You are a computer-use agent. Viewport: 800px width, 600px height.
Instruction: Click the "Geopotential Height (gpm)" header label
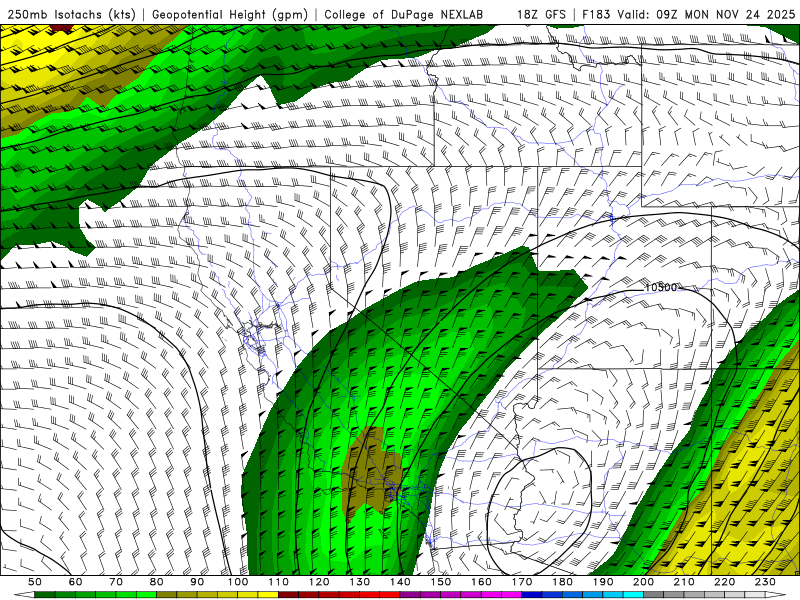coord(230,15)
